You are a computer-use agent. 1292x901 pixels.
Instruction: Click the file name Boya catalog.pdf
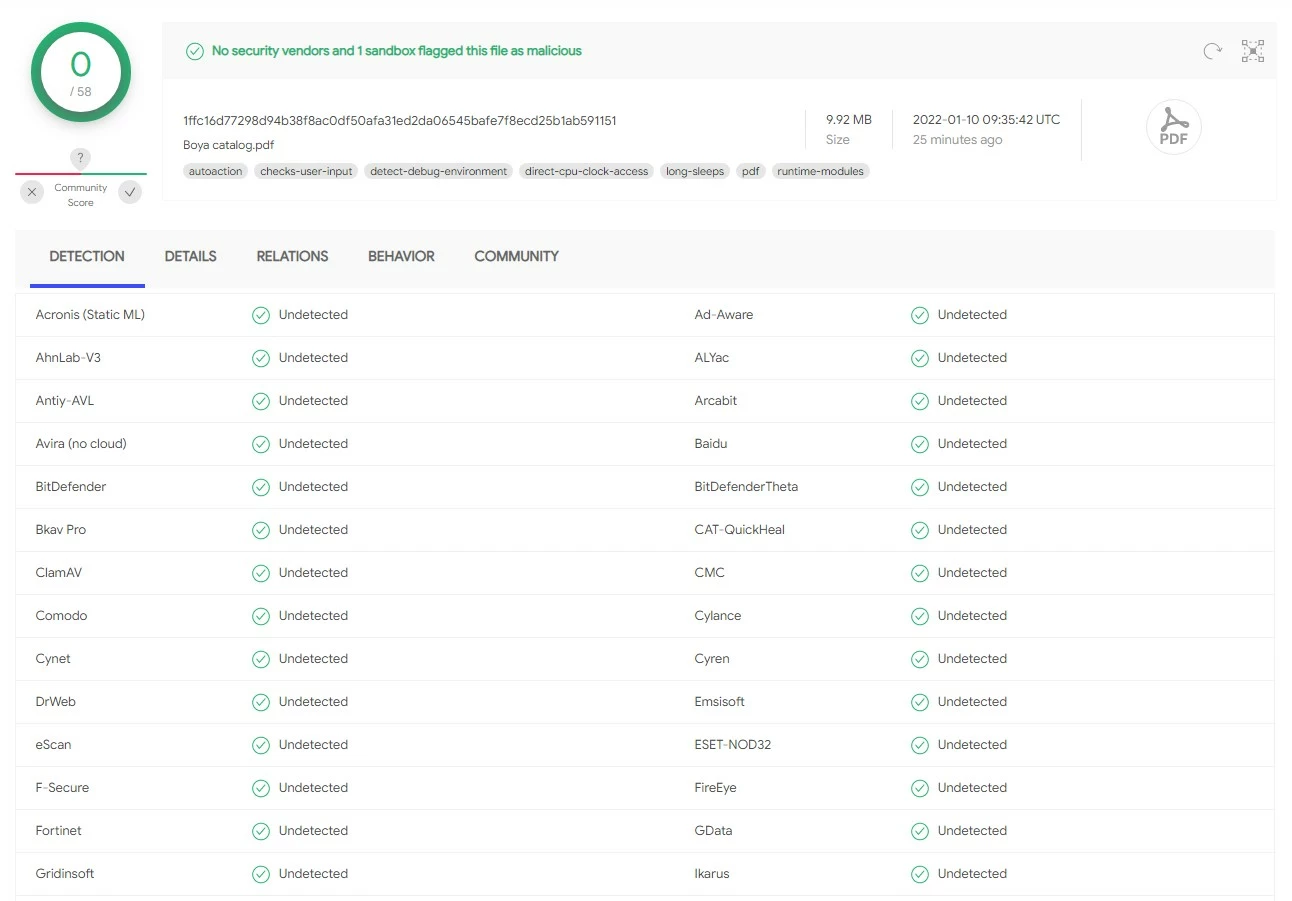(x=229, y=145)
